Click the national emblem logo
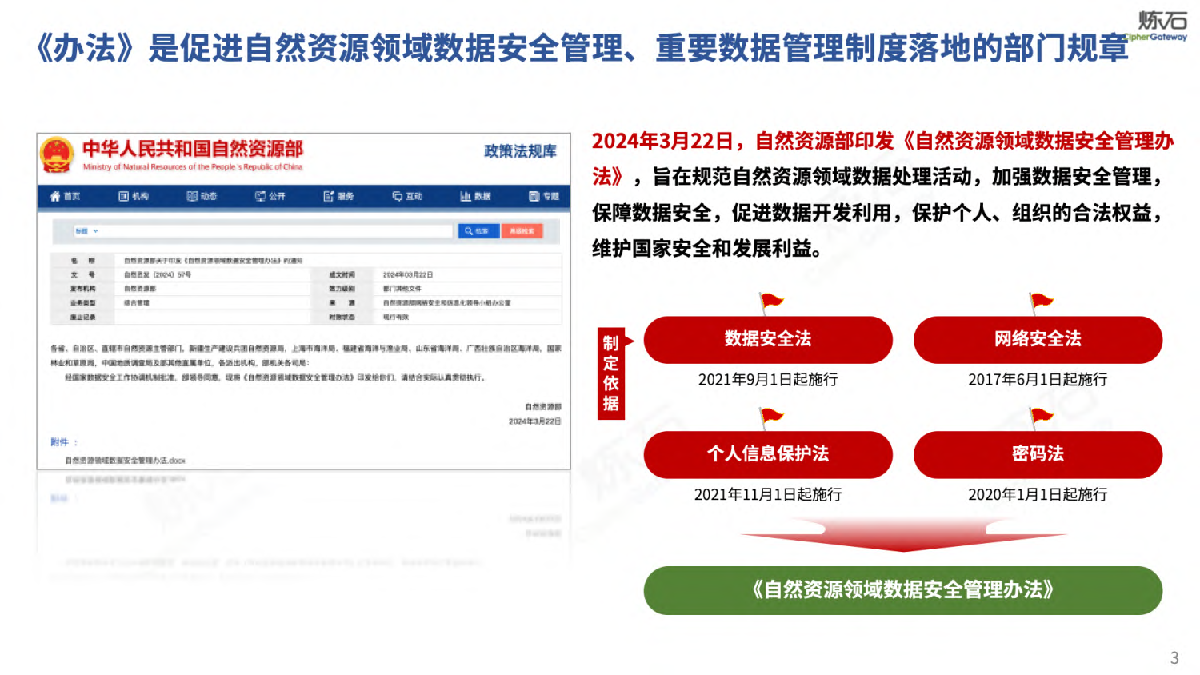This screenshot has height=675, width=1200. point(57,155)
